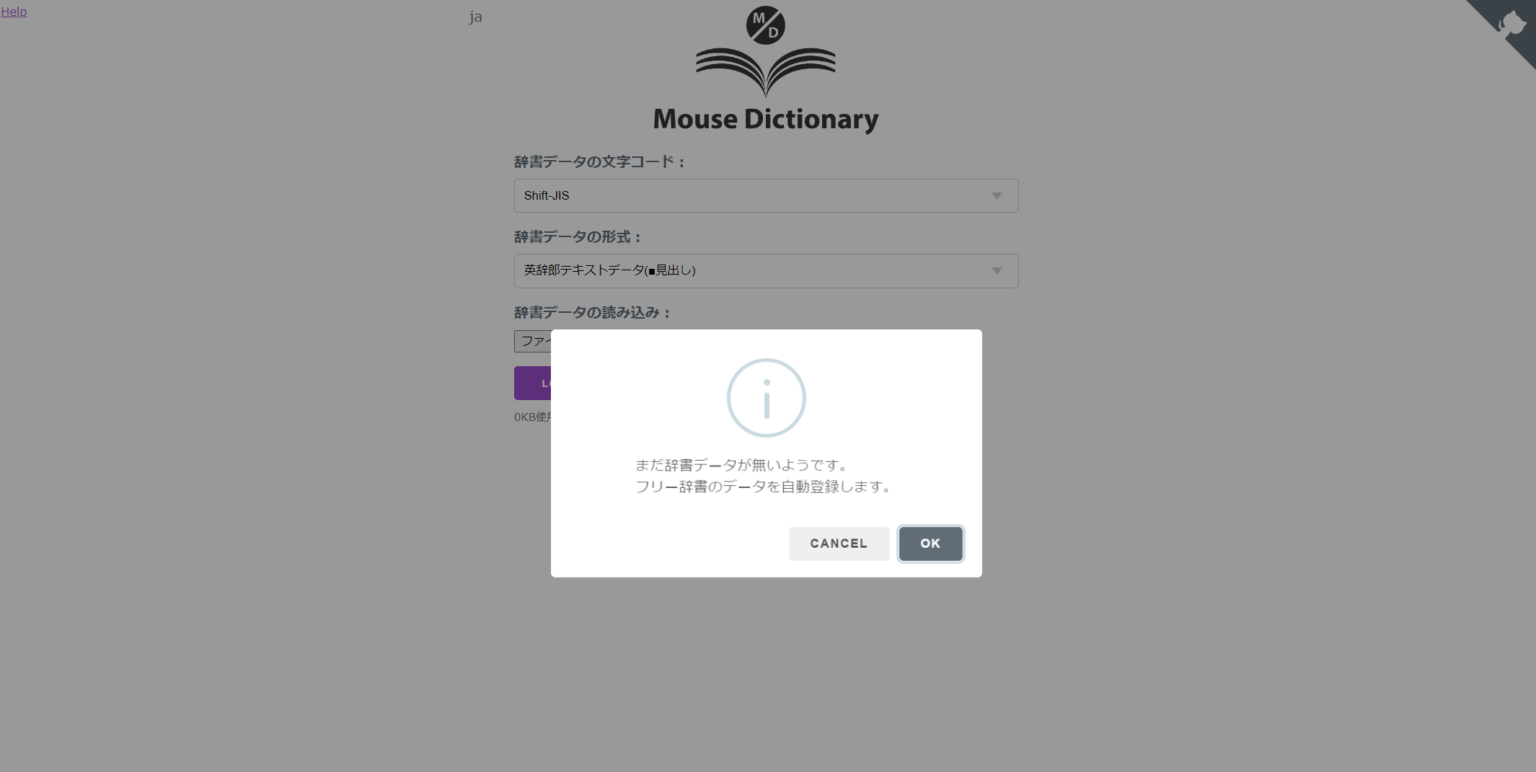The height and width of the screenshot is (772, 1536).
Task: Click the M/D circular emblem above the logo
Action: (765, 24)
